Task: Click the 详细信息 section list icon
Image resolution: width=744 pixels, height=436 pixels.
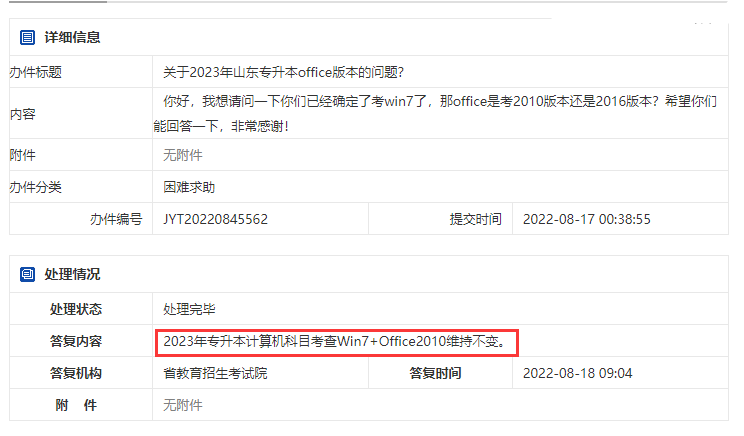Action: (x=27, y=37)
